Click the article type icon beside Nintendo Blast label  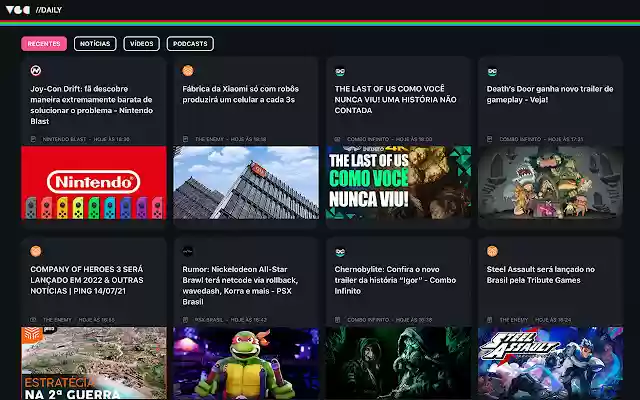click(33, 139)
